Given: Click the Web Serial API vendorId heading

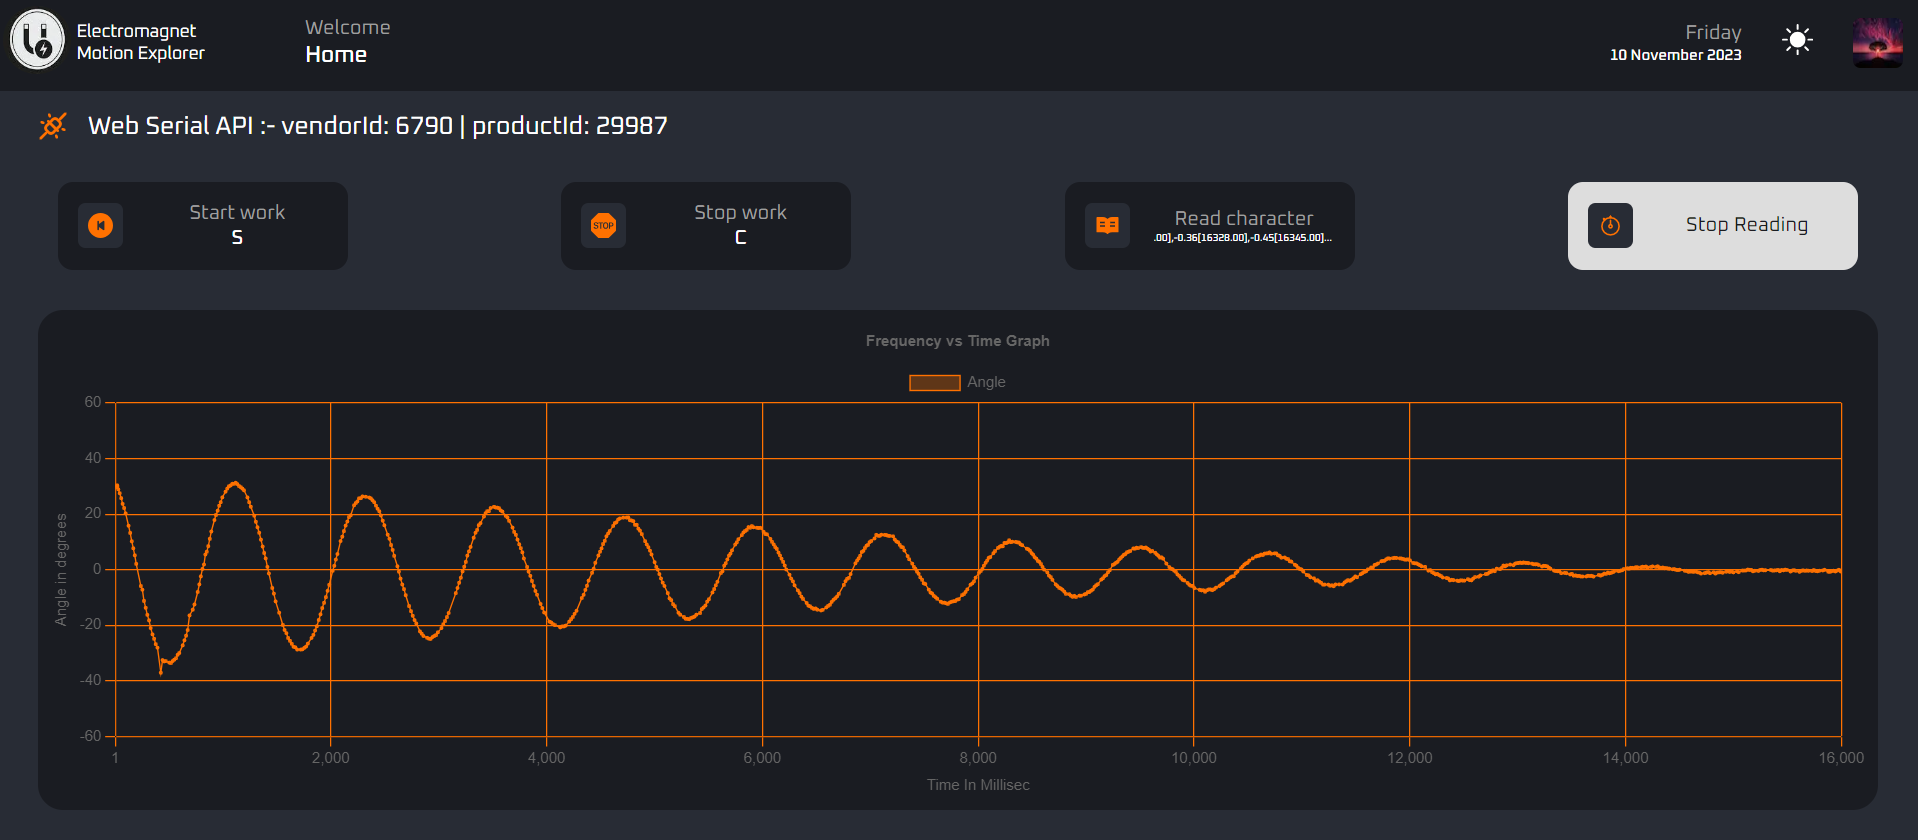Looking at the screenshot, I should 377,126.
